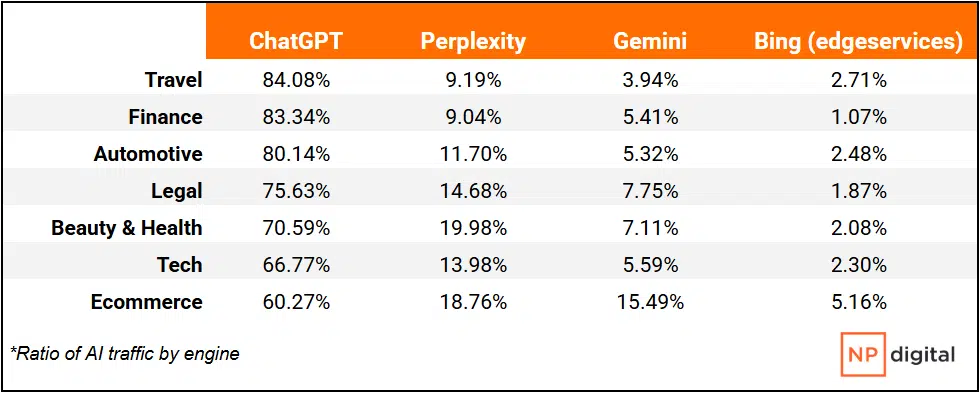980x393 pixels.
Task: Click the Bing (edgeservices) column header
Action: (858, 42)
